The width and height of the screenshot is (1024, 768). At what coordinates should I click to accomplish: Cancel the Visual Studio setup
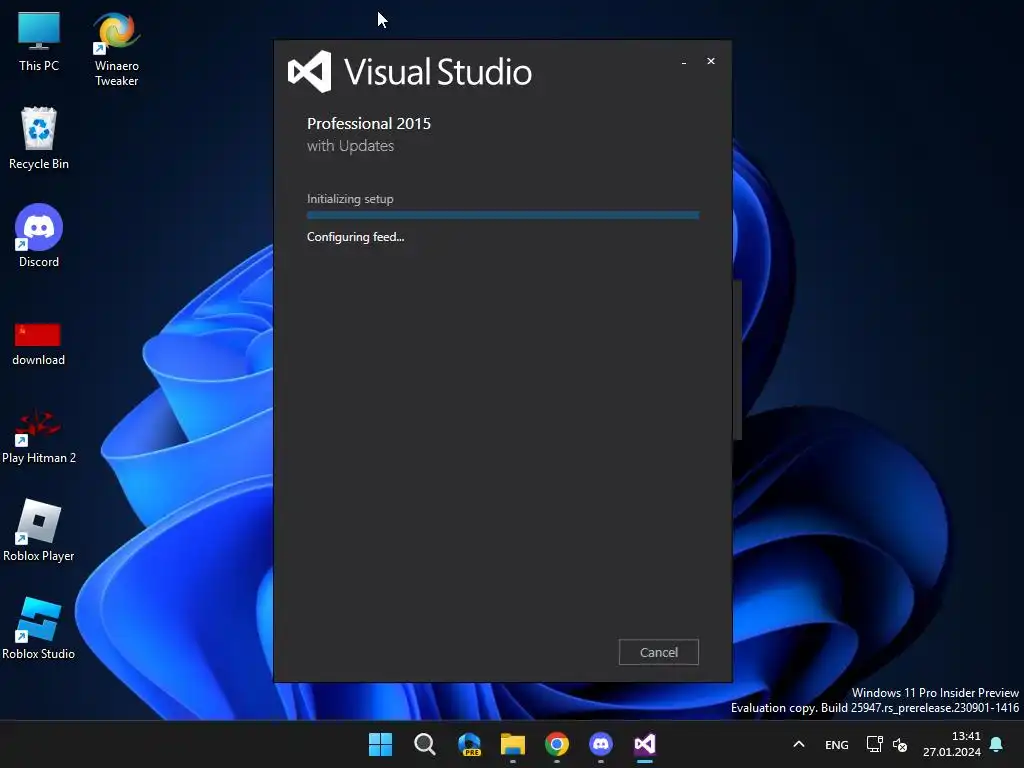pyautogui.click(x=658, y=652)
